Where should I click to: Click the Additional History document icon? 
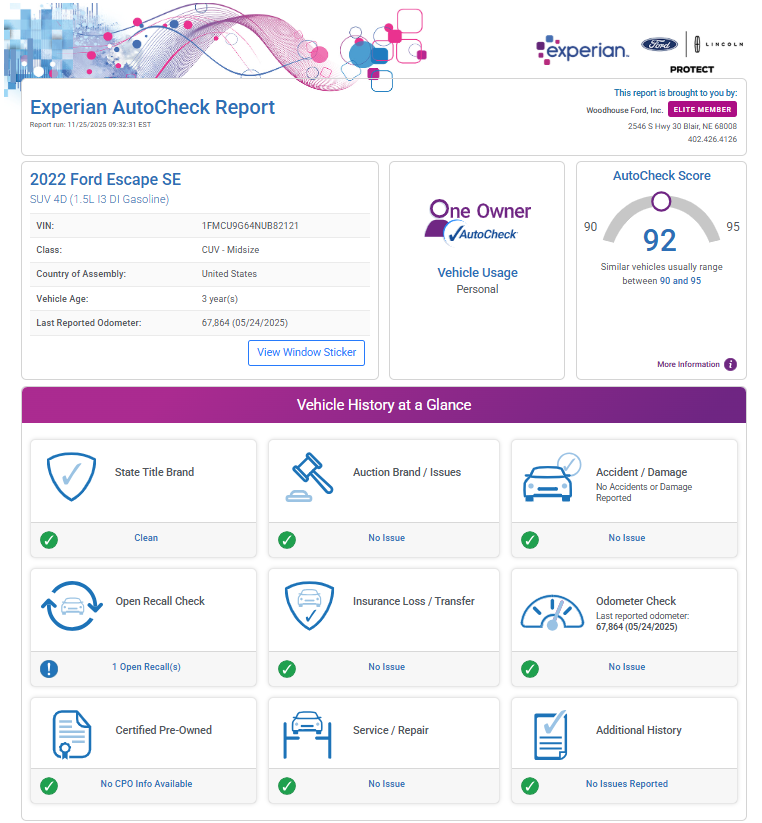coord(551,735)
